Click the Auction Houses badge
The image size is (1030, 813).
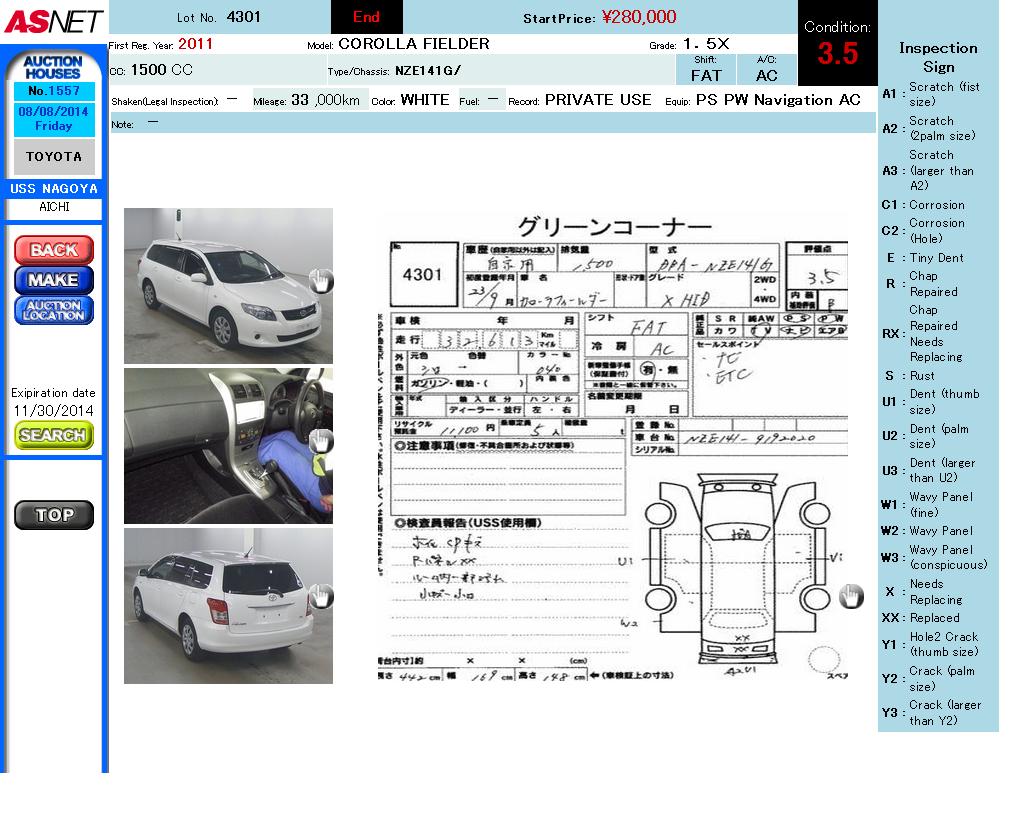(x=53, y=68)
